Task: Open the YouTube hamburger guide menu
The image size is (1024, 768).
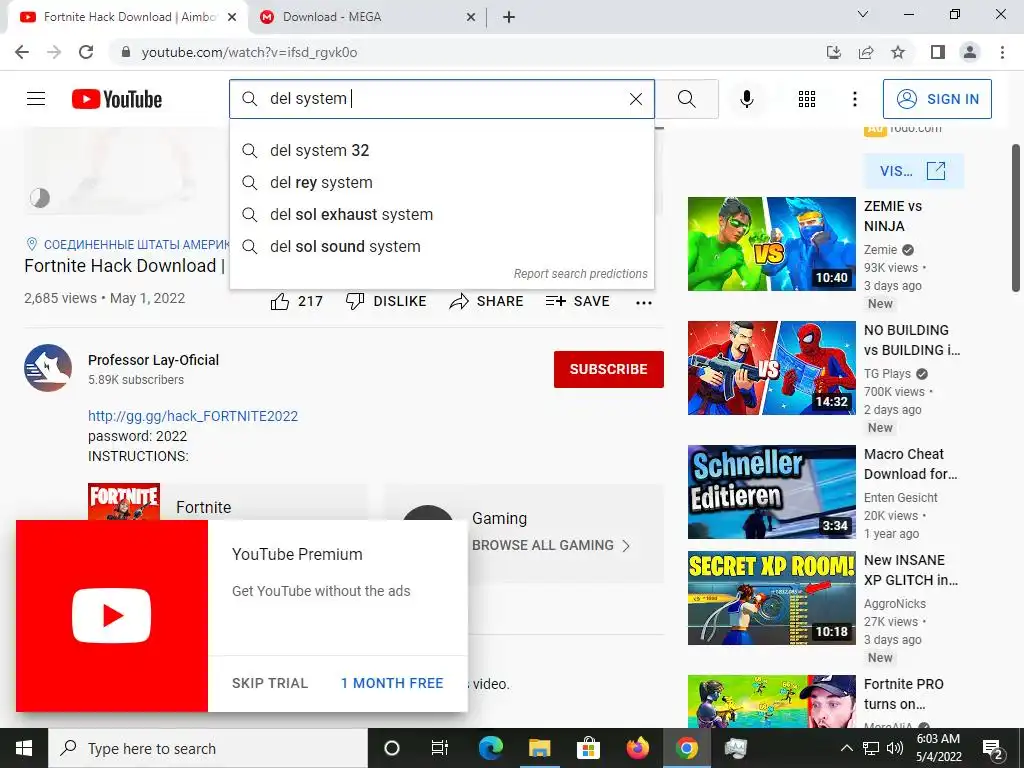Action: [x=36, y=99]
